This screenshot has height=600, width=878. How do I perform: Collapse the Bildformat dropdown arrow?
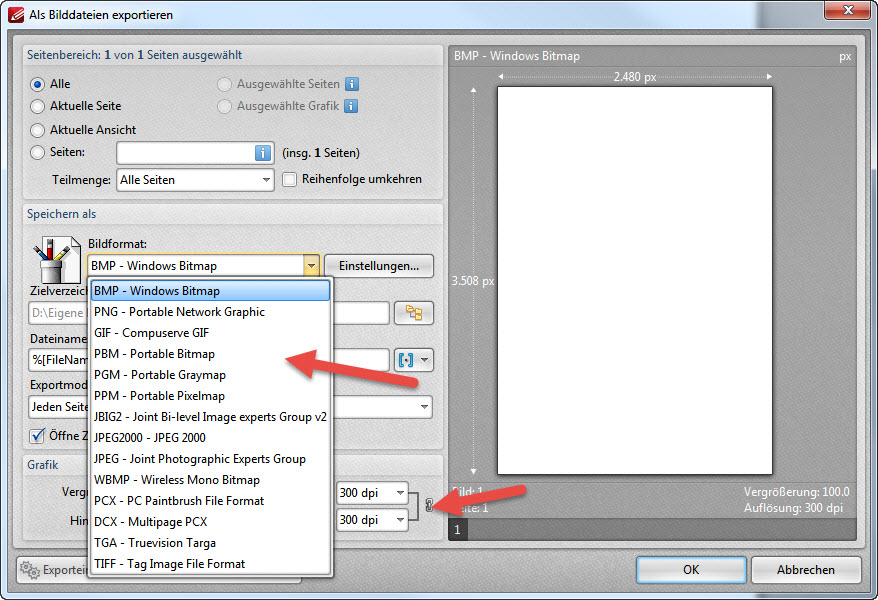[x=311, y=266]
